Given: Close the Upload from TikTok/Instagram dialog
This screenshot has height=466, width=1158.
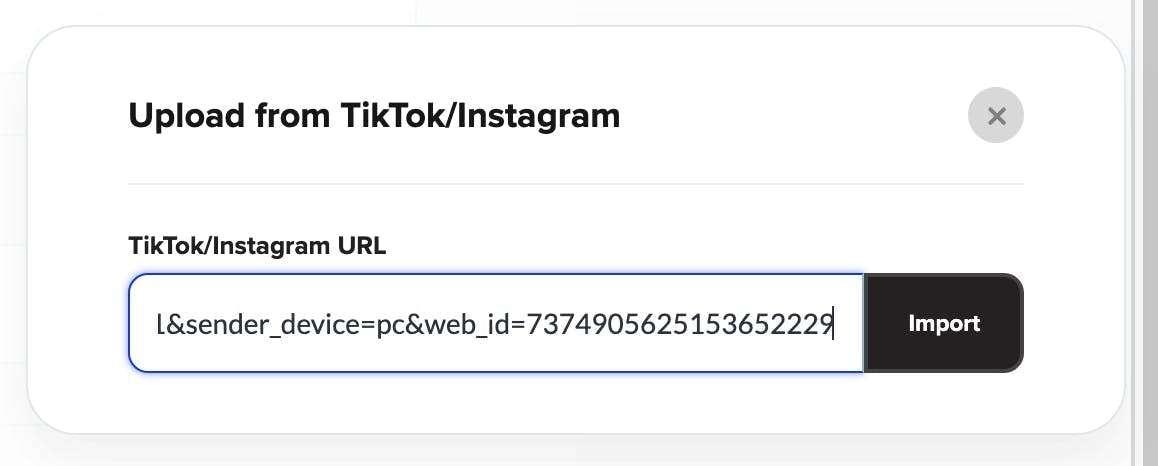Looking at the screenshot, I should pyautogui.click(x=996, y=115).
